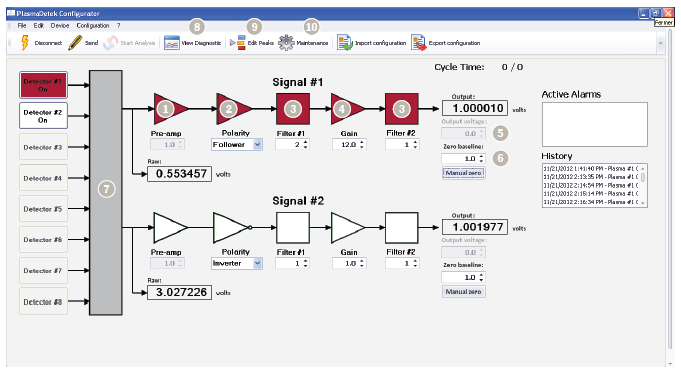Select Signal #2 Polarity inverter block
This screenshot has width=681, height=374.
coord(232,227)
